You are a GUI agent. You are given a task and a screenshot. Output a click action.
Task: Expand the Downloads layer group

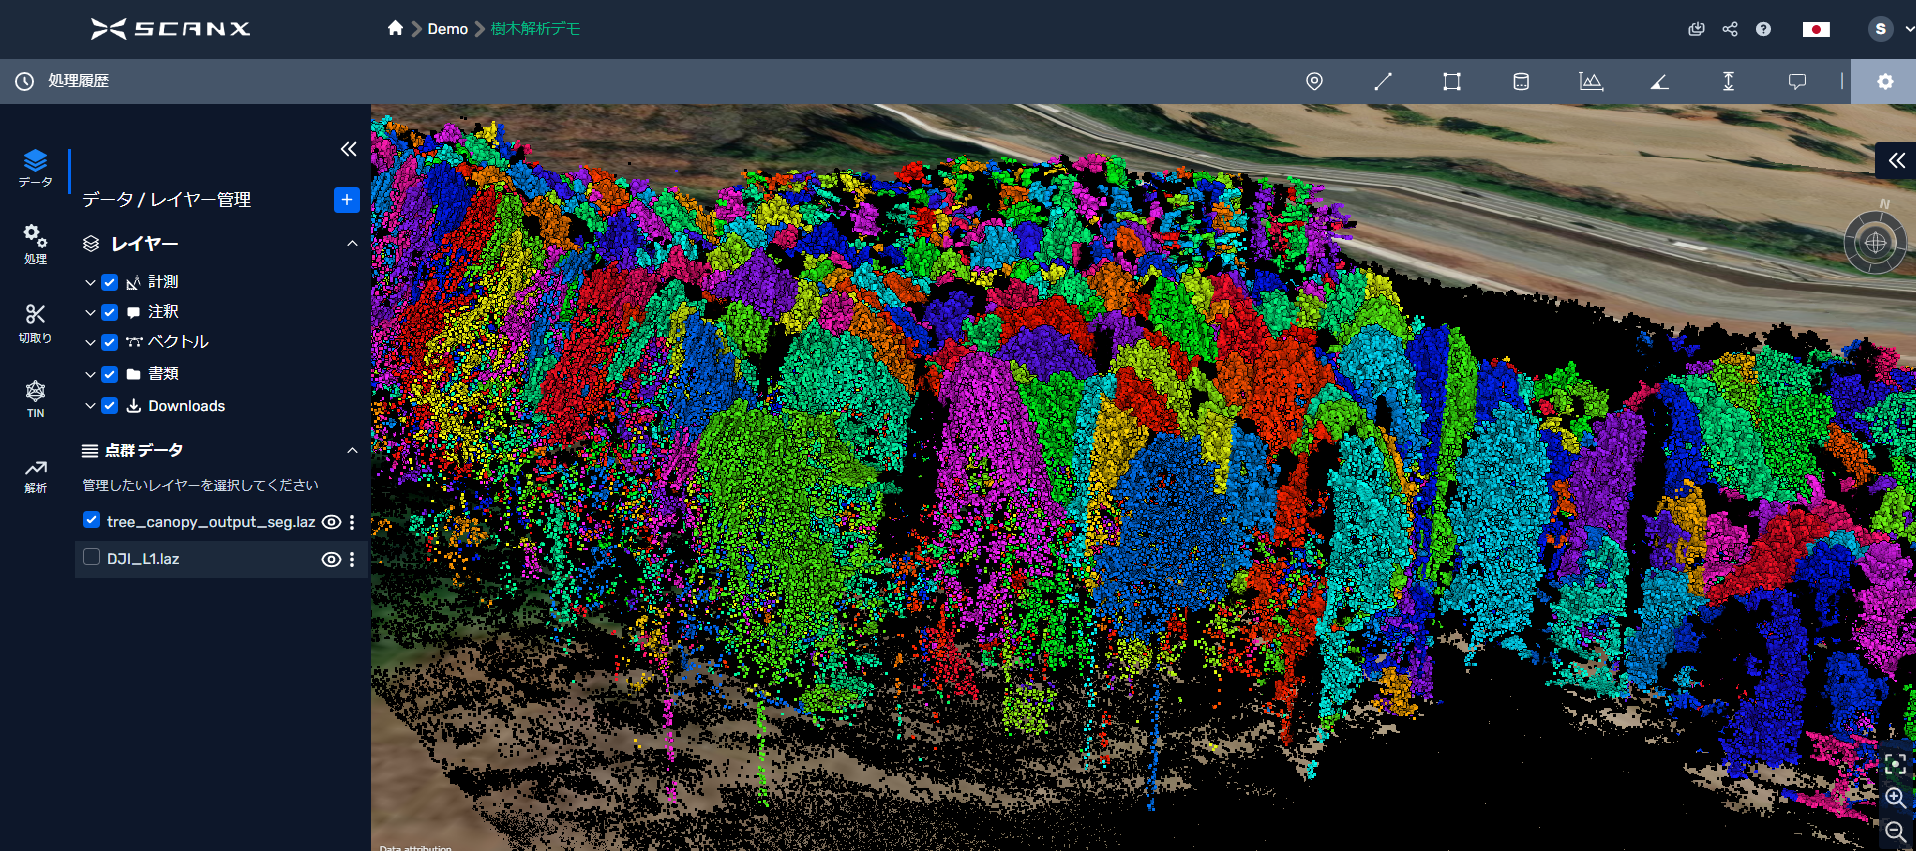[x=90, y=406]
